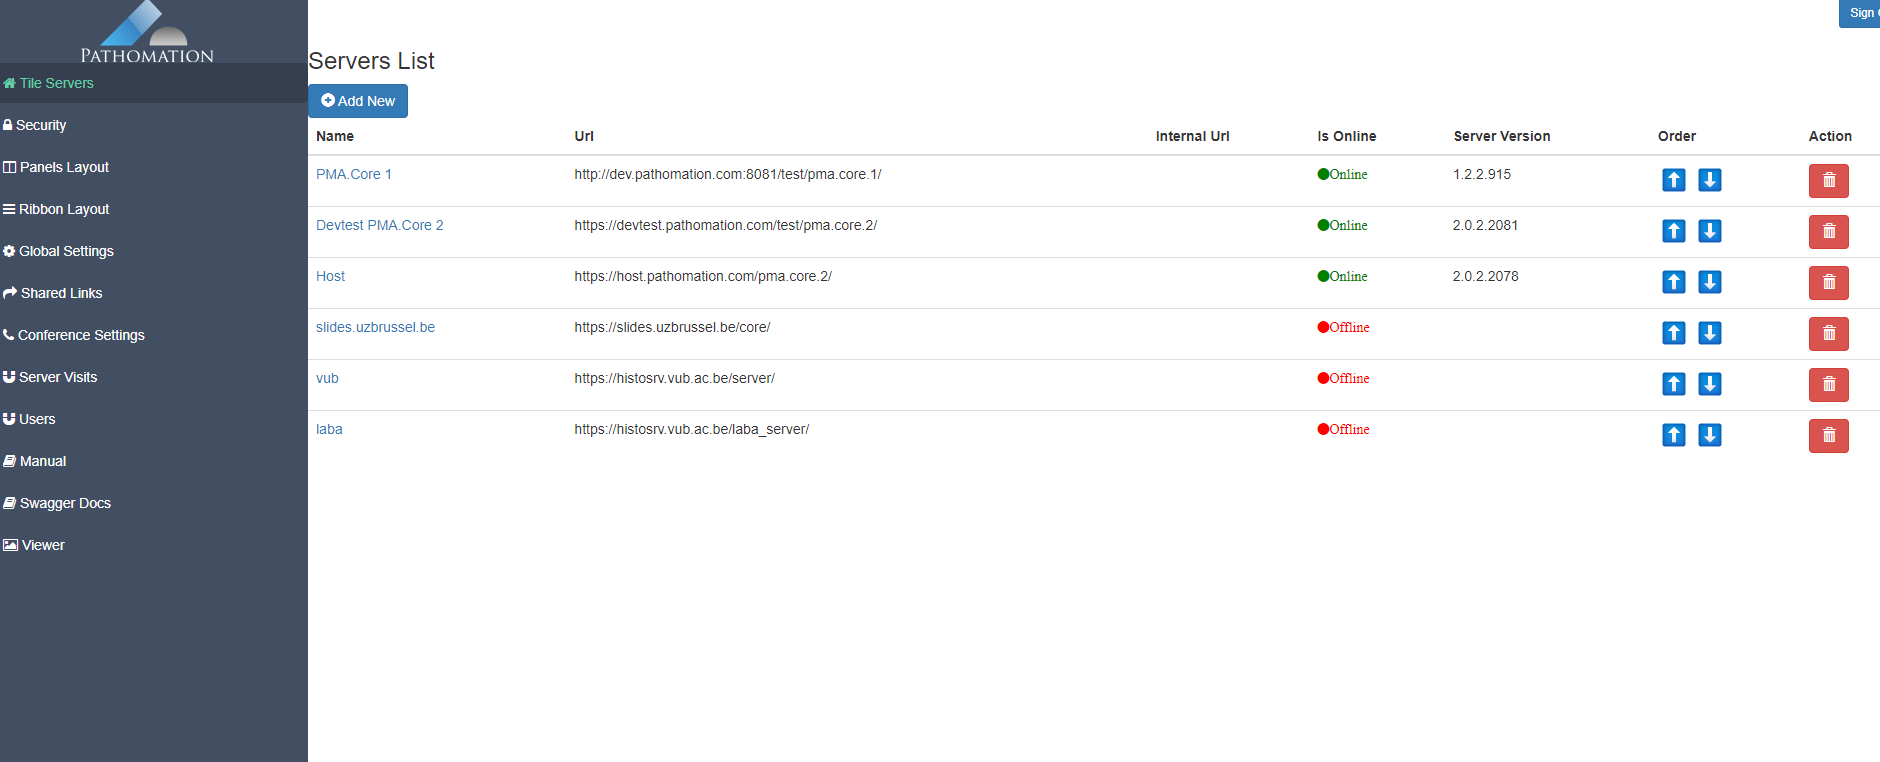Delete the slides.uzbrussel.be server
Screen dimensions: 1880x762
[1828, 333]
